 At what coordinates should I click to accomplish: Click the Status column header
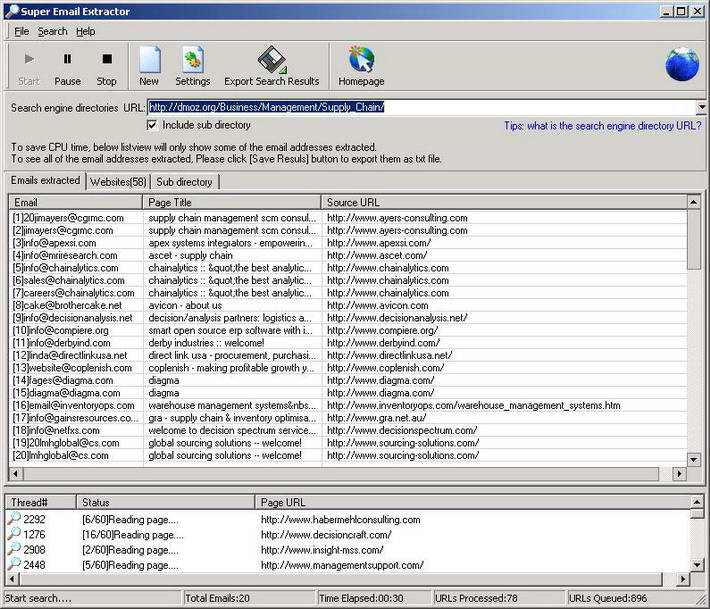point(166,502)
